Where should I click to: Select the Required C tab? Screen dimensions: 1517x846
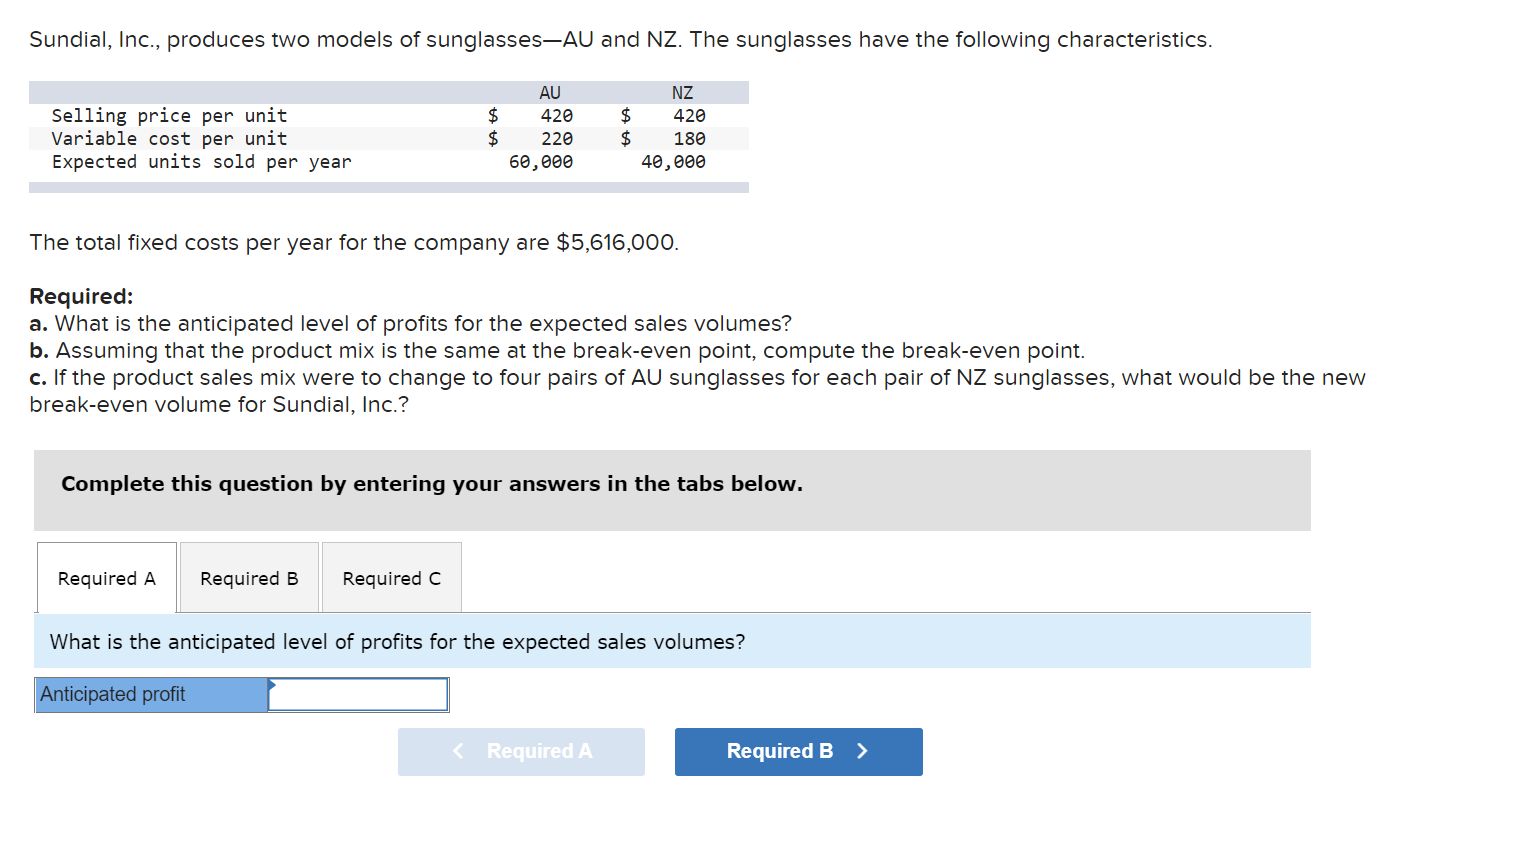click(391, 578)
